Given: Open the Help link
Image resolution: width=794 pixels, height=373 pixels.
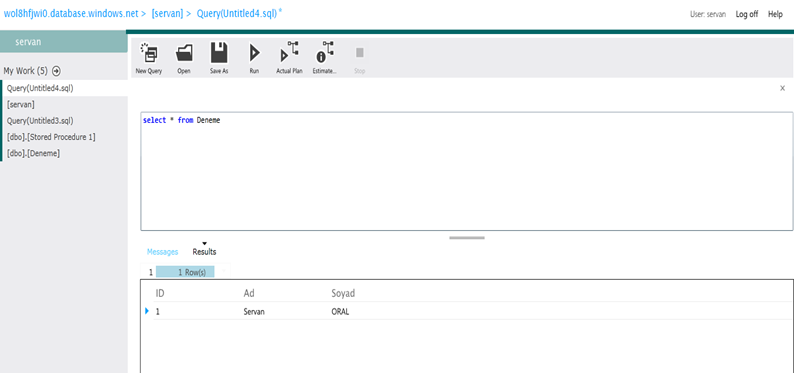Looking at the screenshot, I should point(775,14).
